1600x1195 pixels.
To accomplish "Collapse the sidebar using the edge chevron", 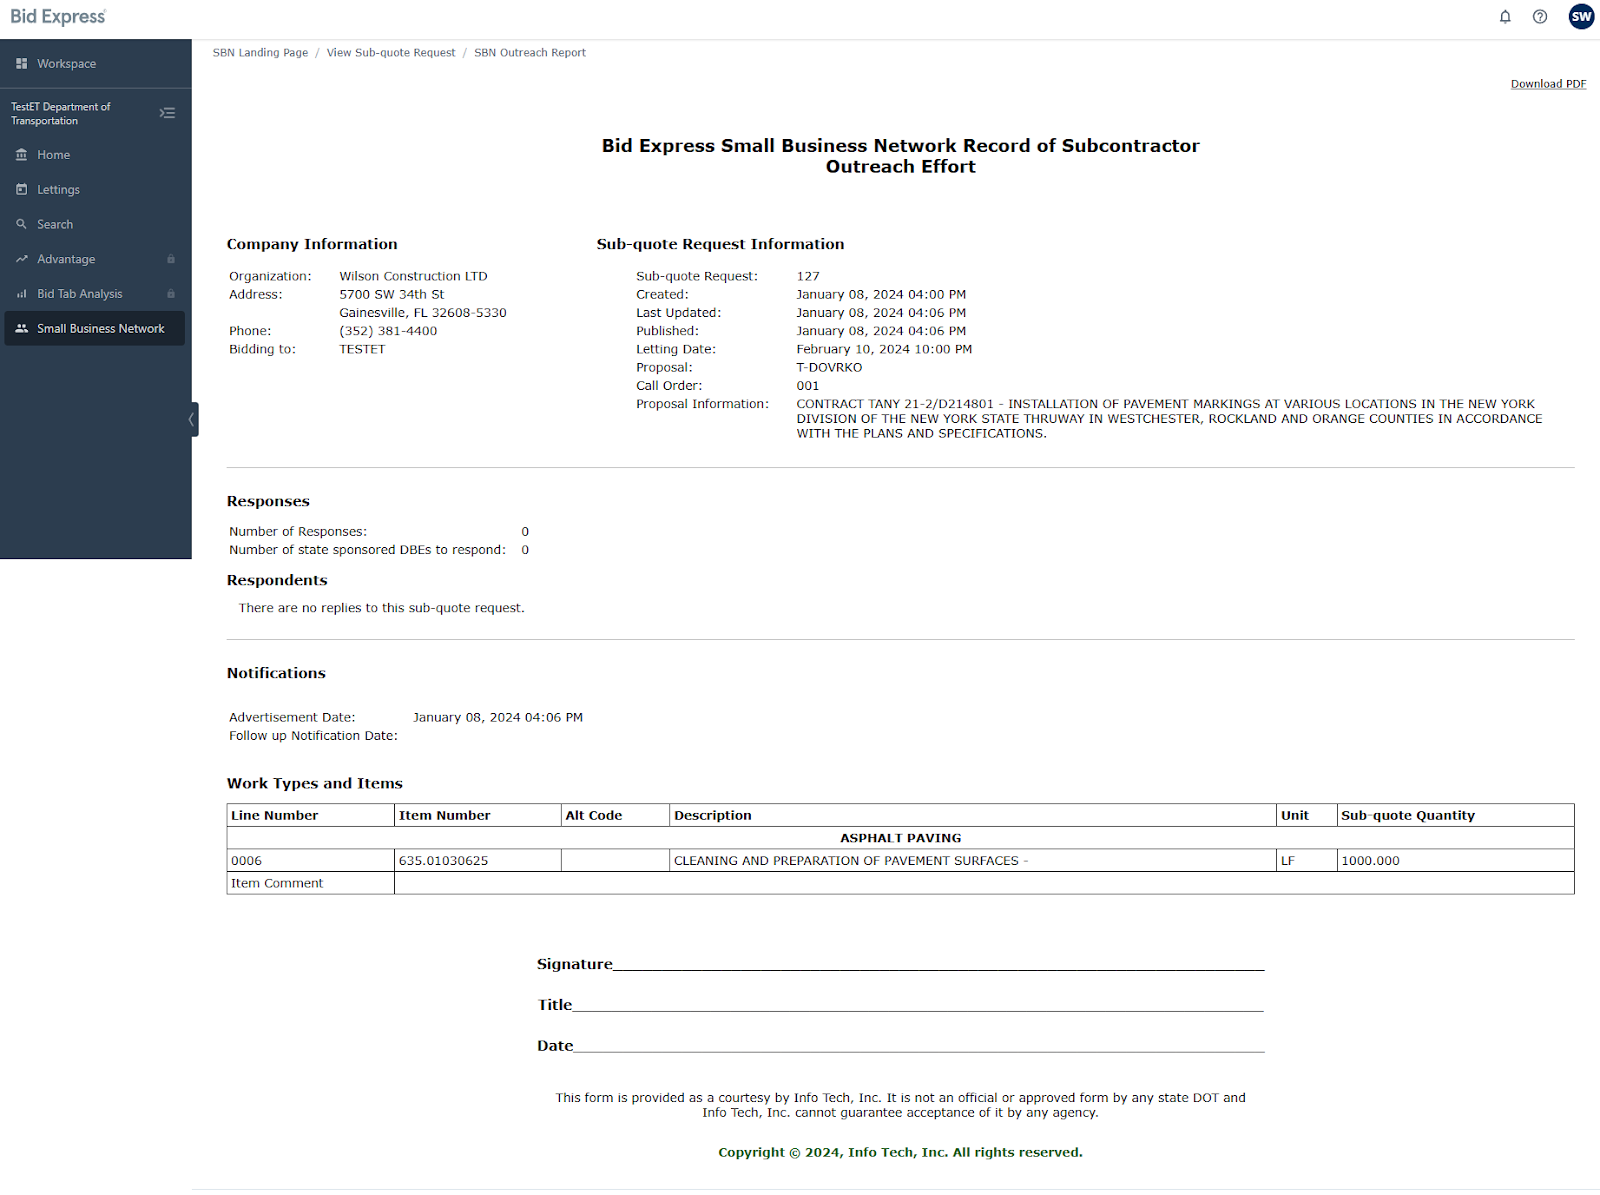I will [191, 420].
